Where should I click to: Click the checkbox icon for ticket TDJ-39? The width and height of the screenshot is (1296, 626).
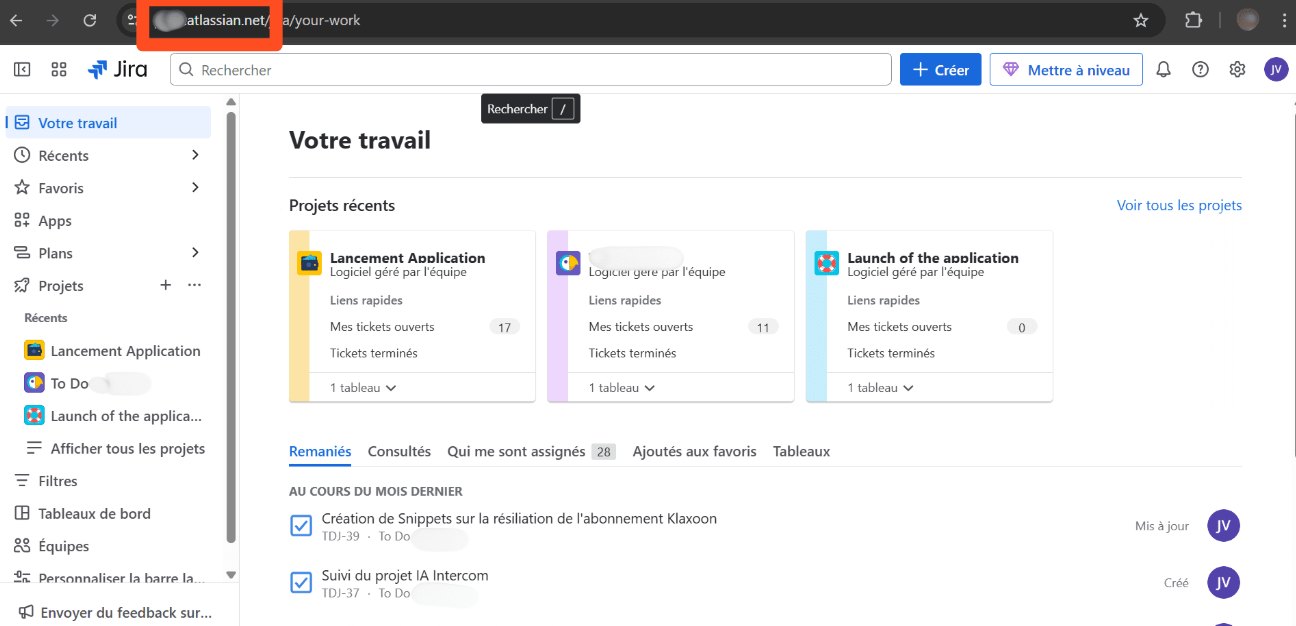[x=301, y=526]
